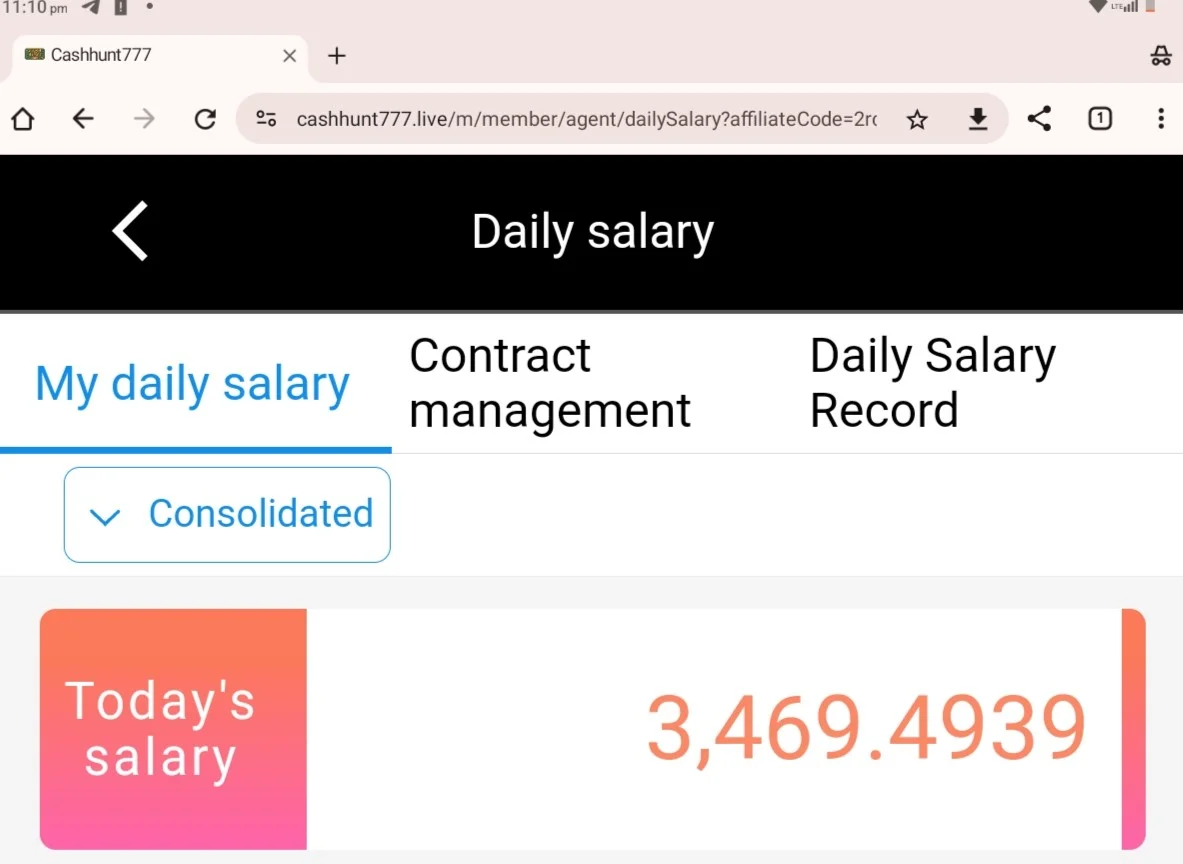This screenshot has width=1183, height=864.
Task: Click the address bar URL field
Action: point(586,119)
